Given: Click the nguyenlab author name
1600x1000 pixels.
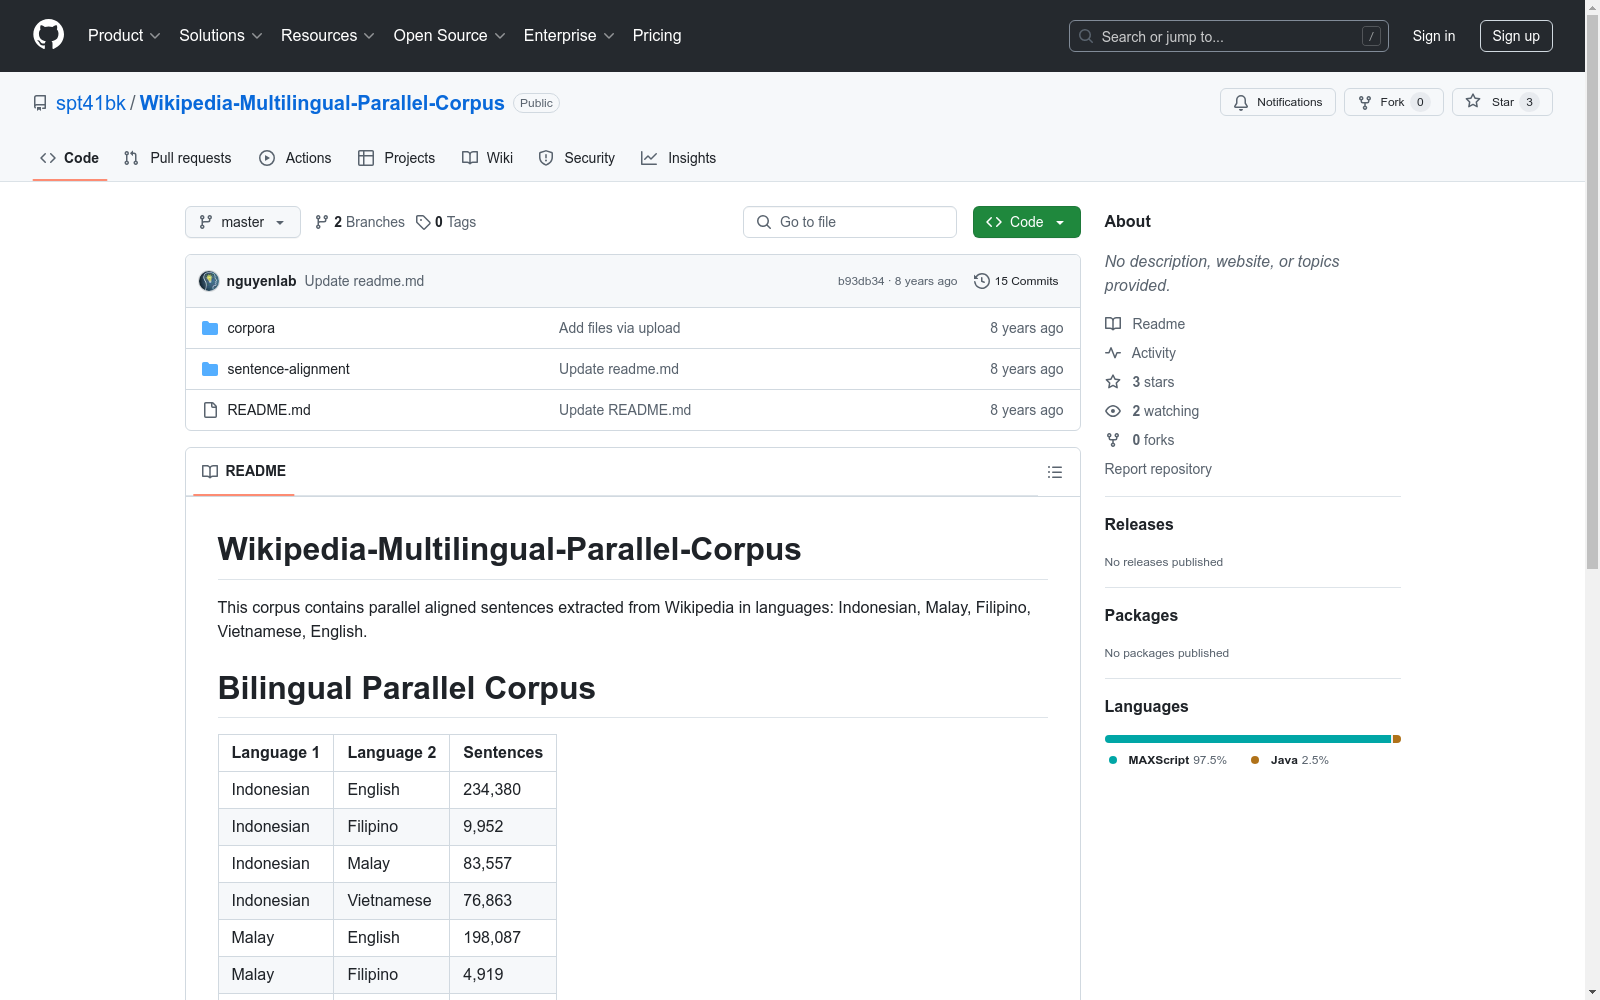Looking at the screenshot, I should (x=261, y=281).
